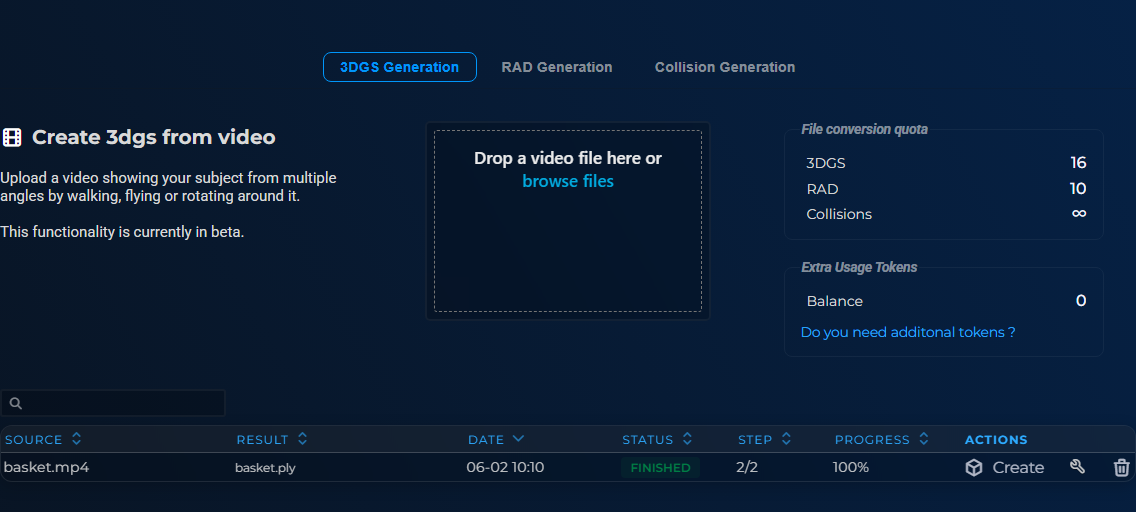This screenshot has height=512, width=1136.
Task: Click the step value 2/2
Action: (x=747, y=468)
